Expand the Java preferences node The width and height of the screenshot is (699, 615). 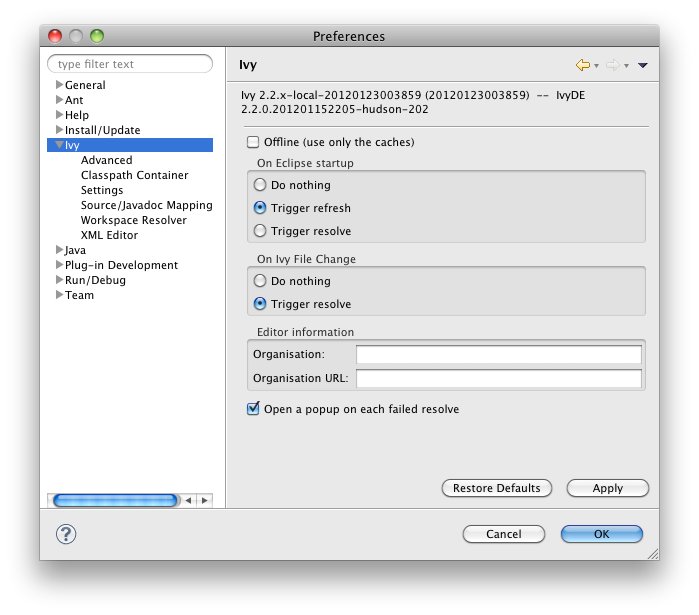[x=60, y=250]
